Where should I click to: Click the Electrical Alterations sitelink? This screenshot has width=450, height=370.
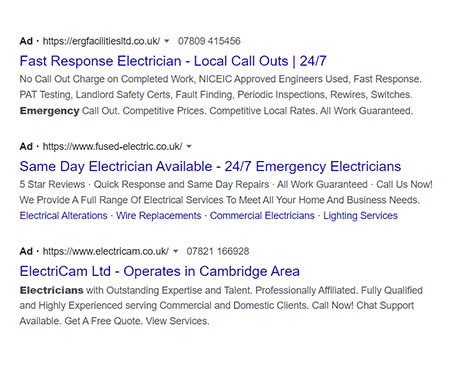63,216
